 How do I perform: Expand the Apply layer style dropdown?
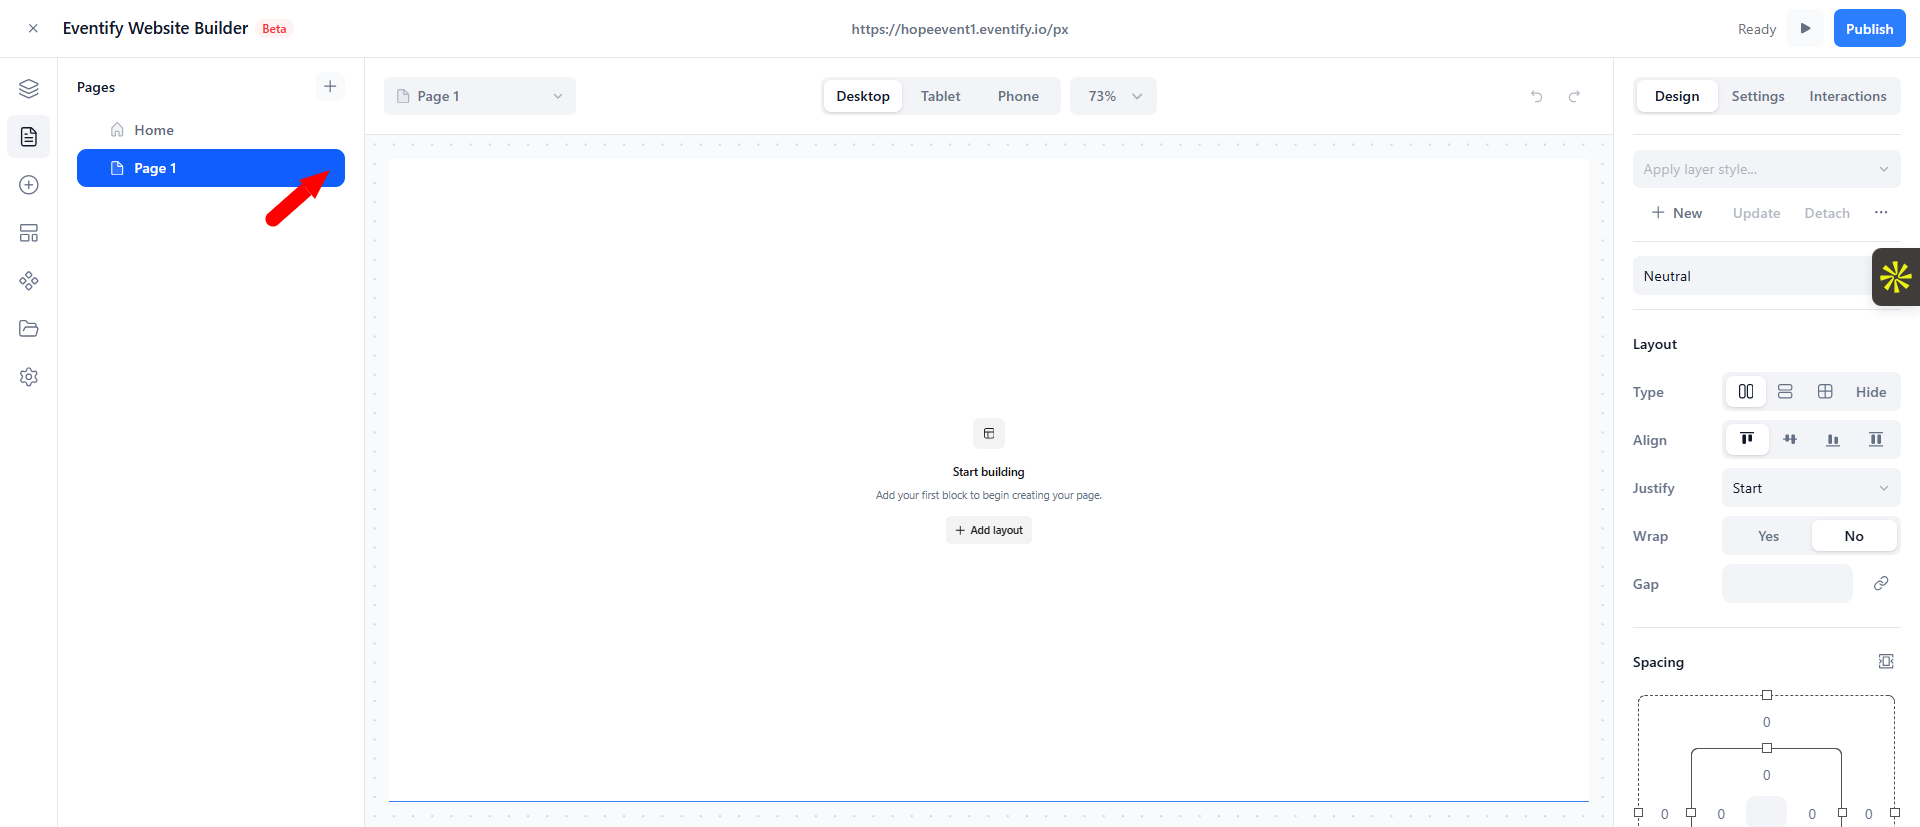pos(1767,169)
